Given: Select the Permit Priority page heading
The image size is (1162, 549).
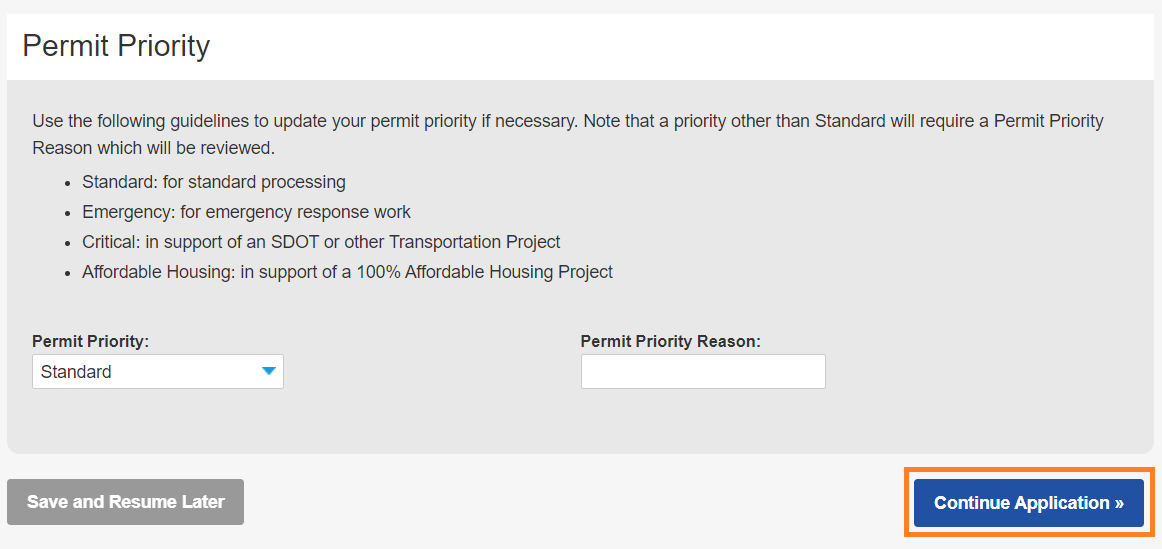Looking at the screenshot, I should 116,46.
